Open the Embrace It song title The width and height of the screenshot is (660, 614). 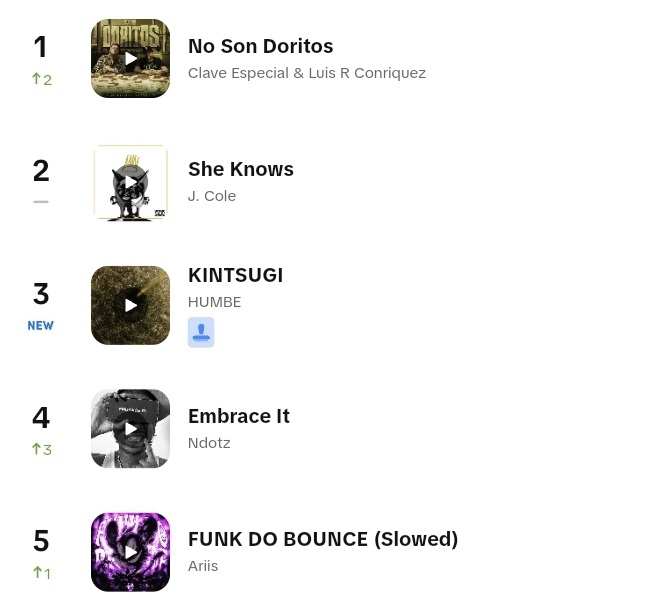coord(239,416)
